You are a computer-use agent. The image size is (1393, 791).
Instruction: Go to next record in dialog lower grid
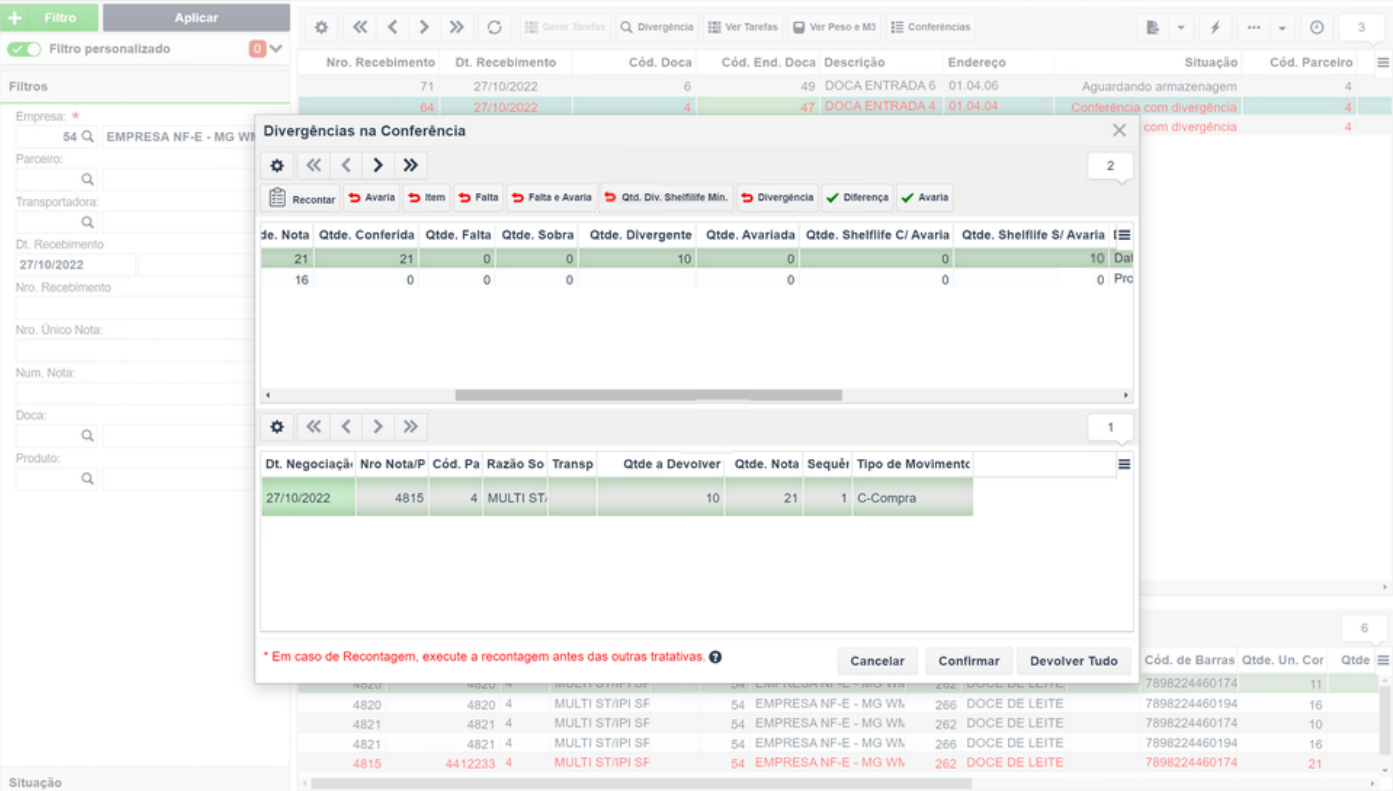pos(377,427)
